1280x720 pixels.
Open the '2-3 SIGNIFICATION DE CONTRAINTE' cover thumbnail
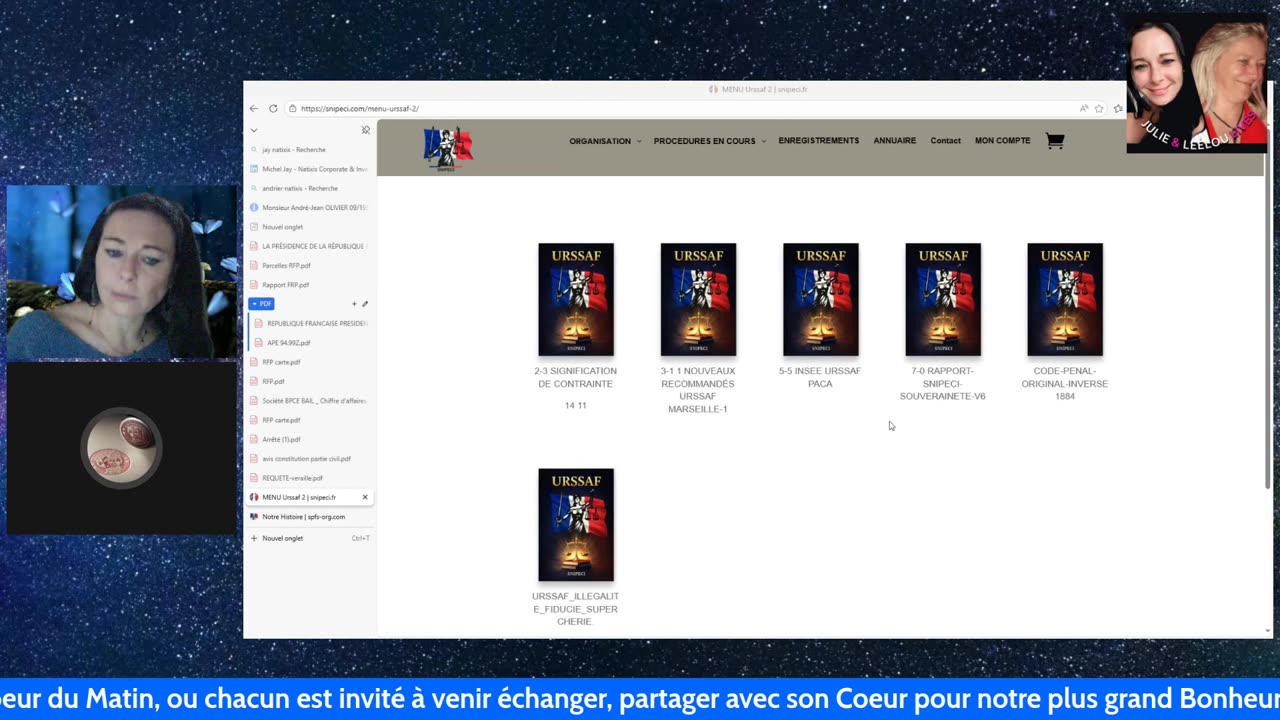(576, 299)
